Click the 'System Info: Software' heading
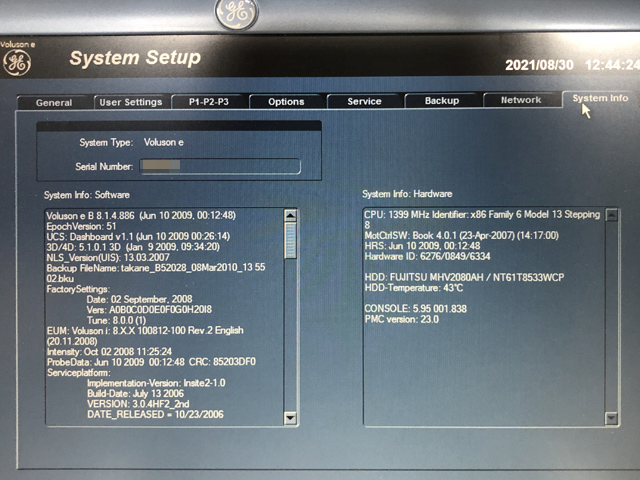The width and height of the screenshot is (640, 480). click(87, 195)
